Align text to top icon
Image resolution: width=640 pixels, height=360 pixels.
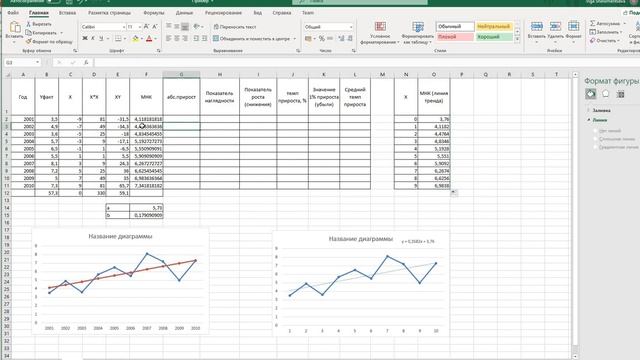[169, 27]
